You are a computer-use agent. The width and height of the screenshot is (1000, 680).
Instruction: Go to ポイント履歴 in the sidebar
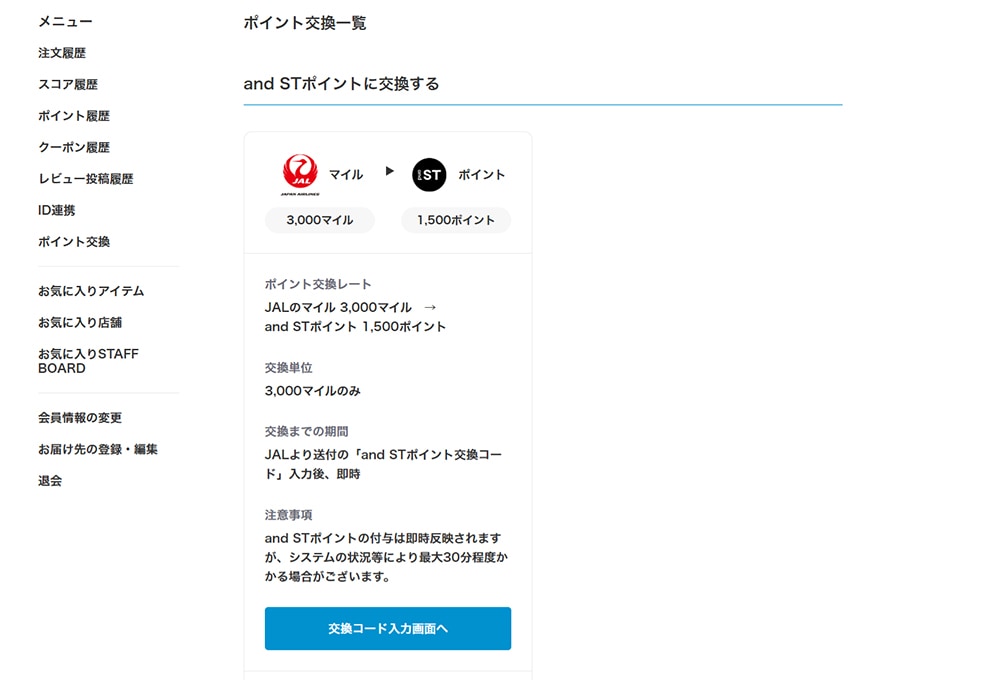pos(74,115)
